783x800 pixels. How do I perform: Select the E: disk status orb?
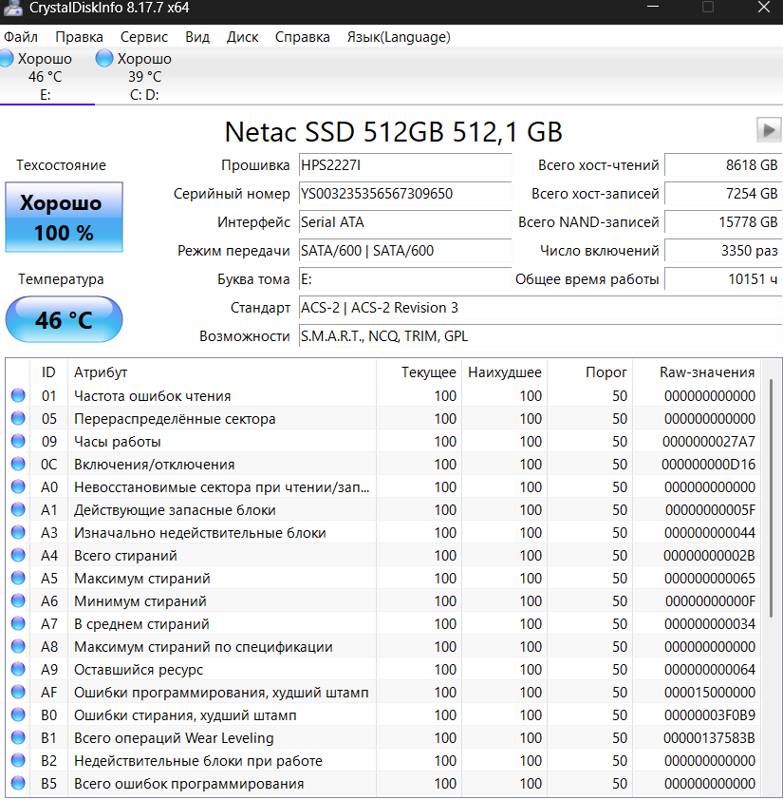(x=6, y=59)
